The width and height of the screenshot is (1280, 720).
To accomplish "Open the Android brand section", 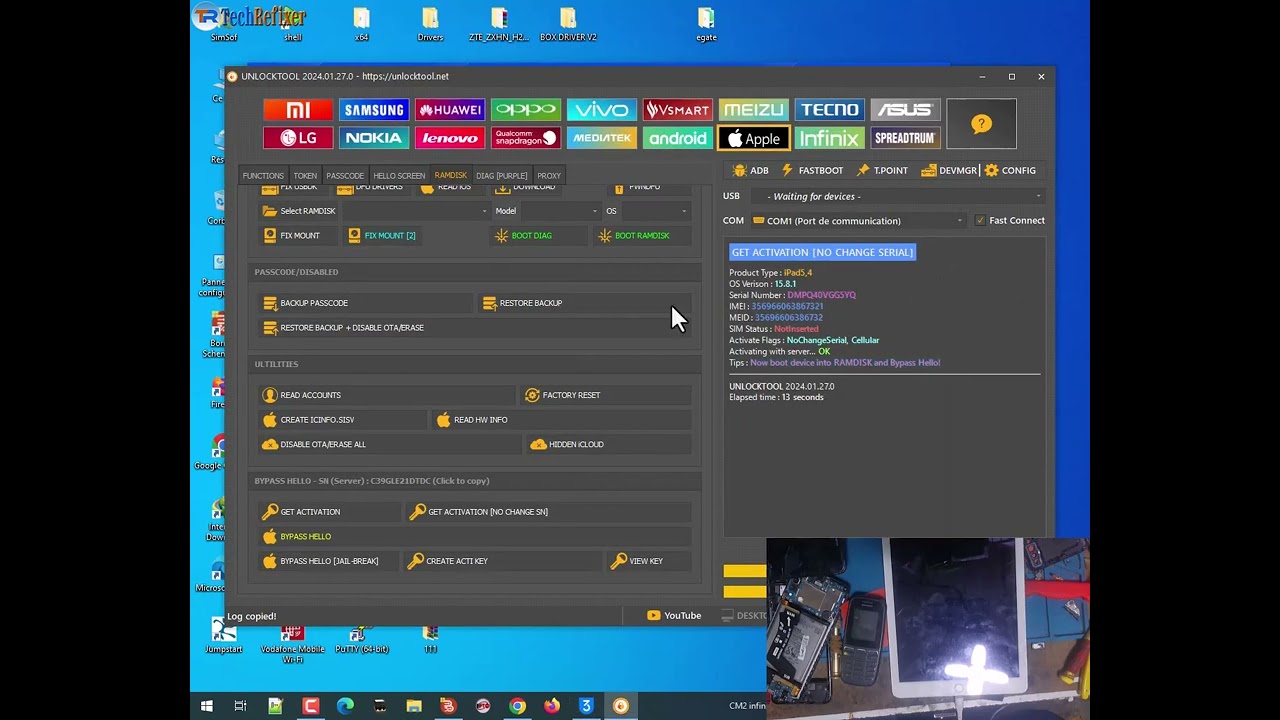I will [677, 138].
